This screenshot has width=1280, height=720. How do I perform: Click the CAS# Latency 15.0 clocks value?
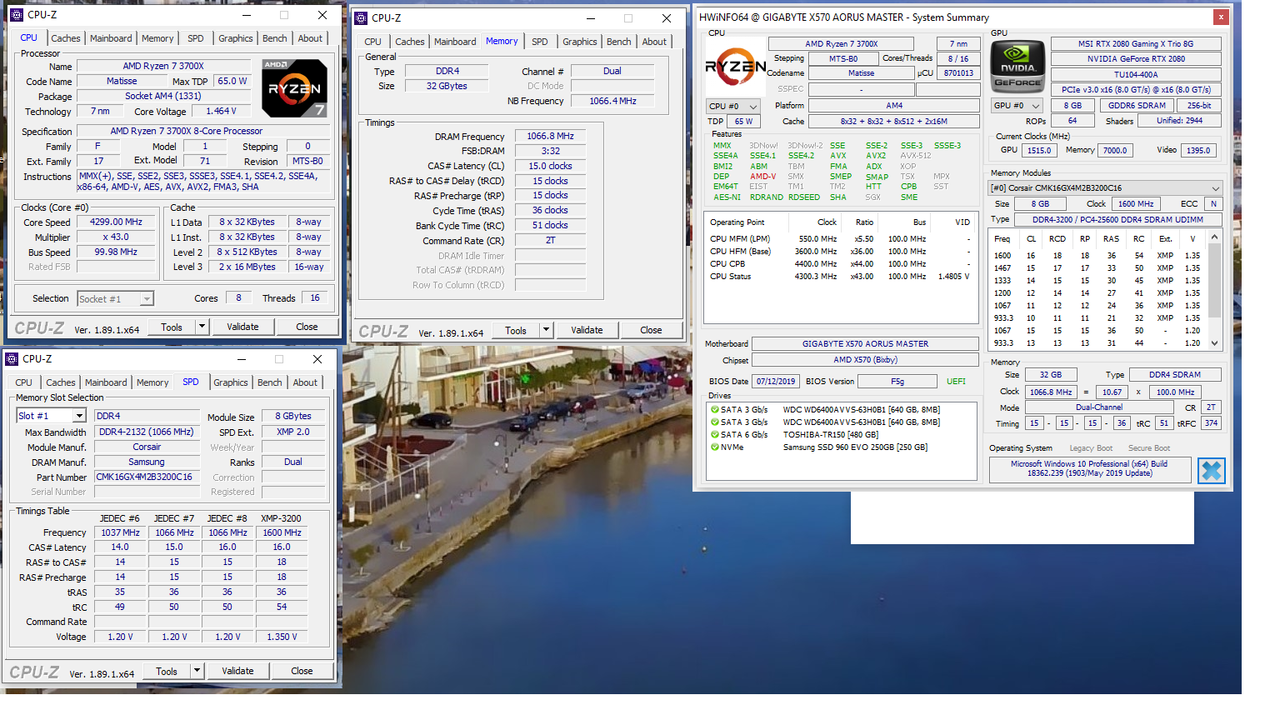(x=551, y=166)
